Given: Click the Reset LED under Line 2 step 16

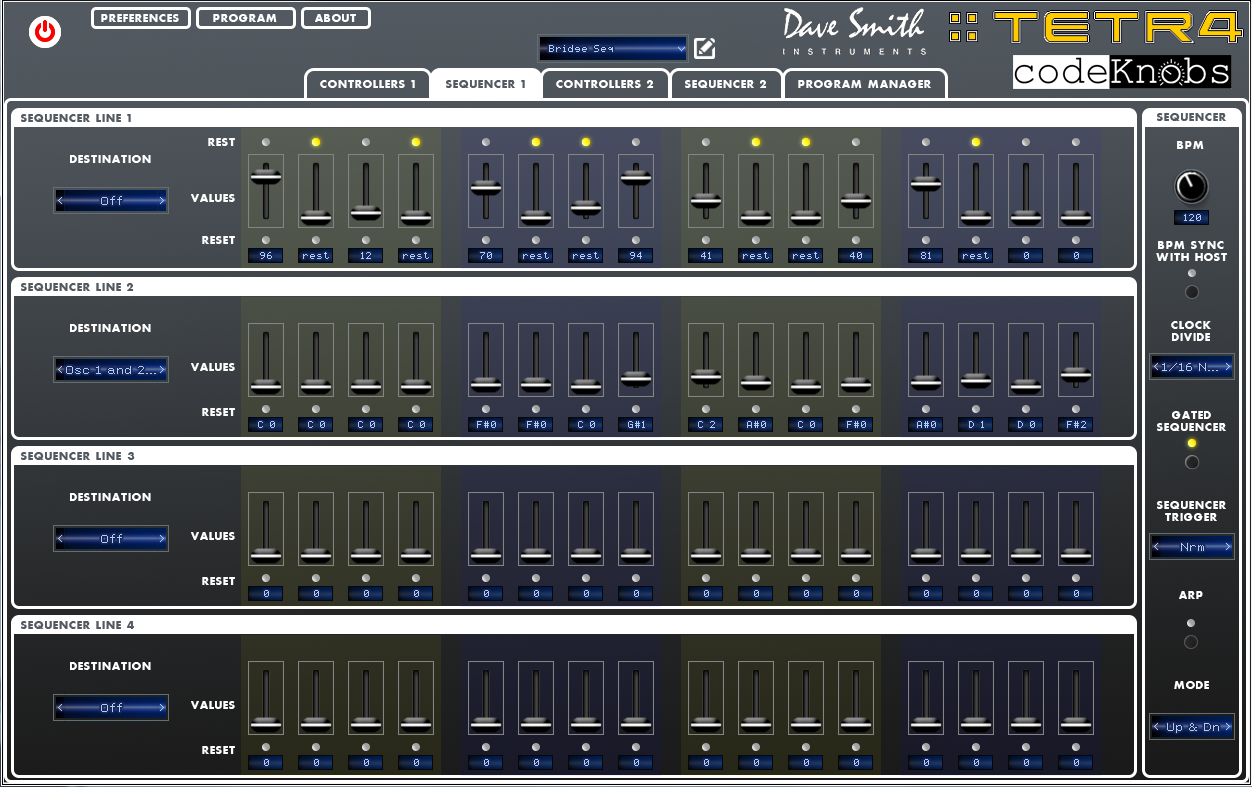Looking at the screenshot, I should pos(1076,409).
